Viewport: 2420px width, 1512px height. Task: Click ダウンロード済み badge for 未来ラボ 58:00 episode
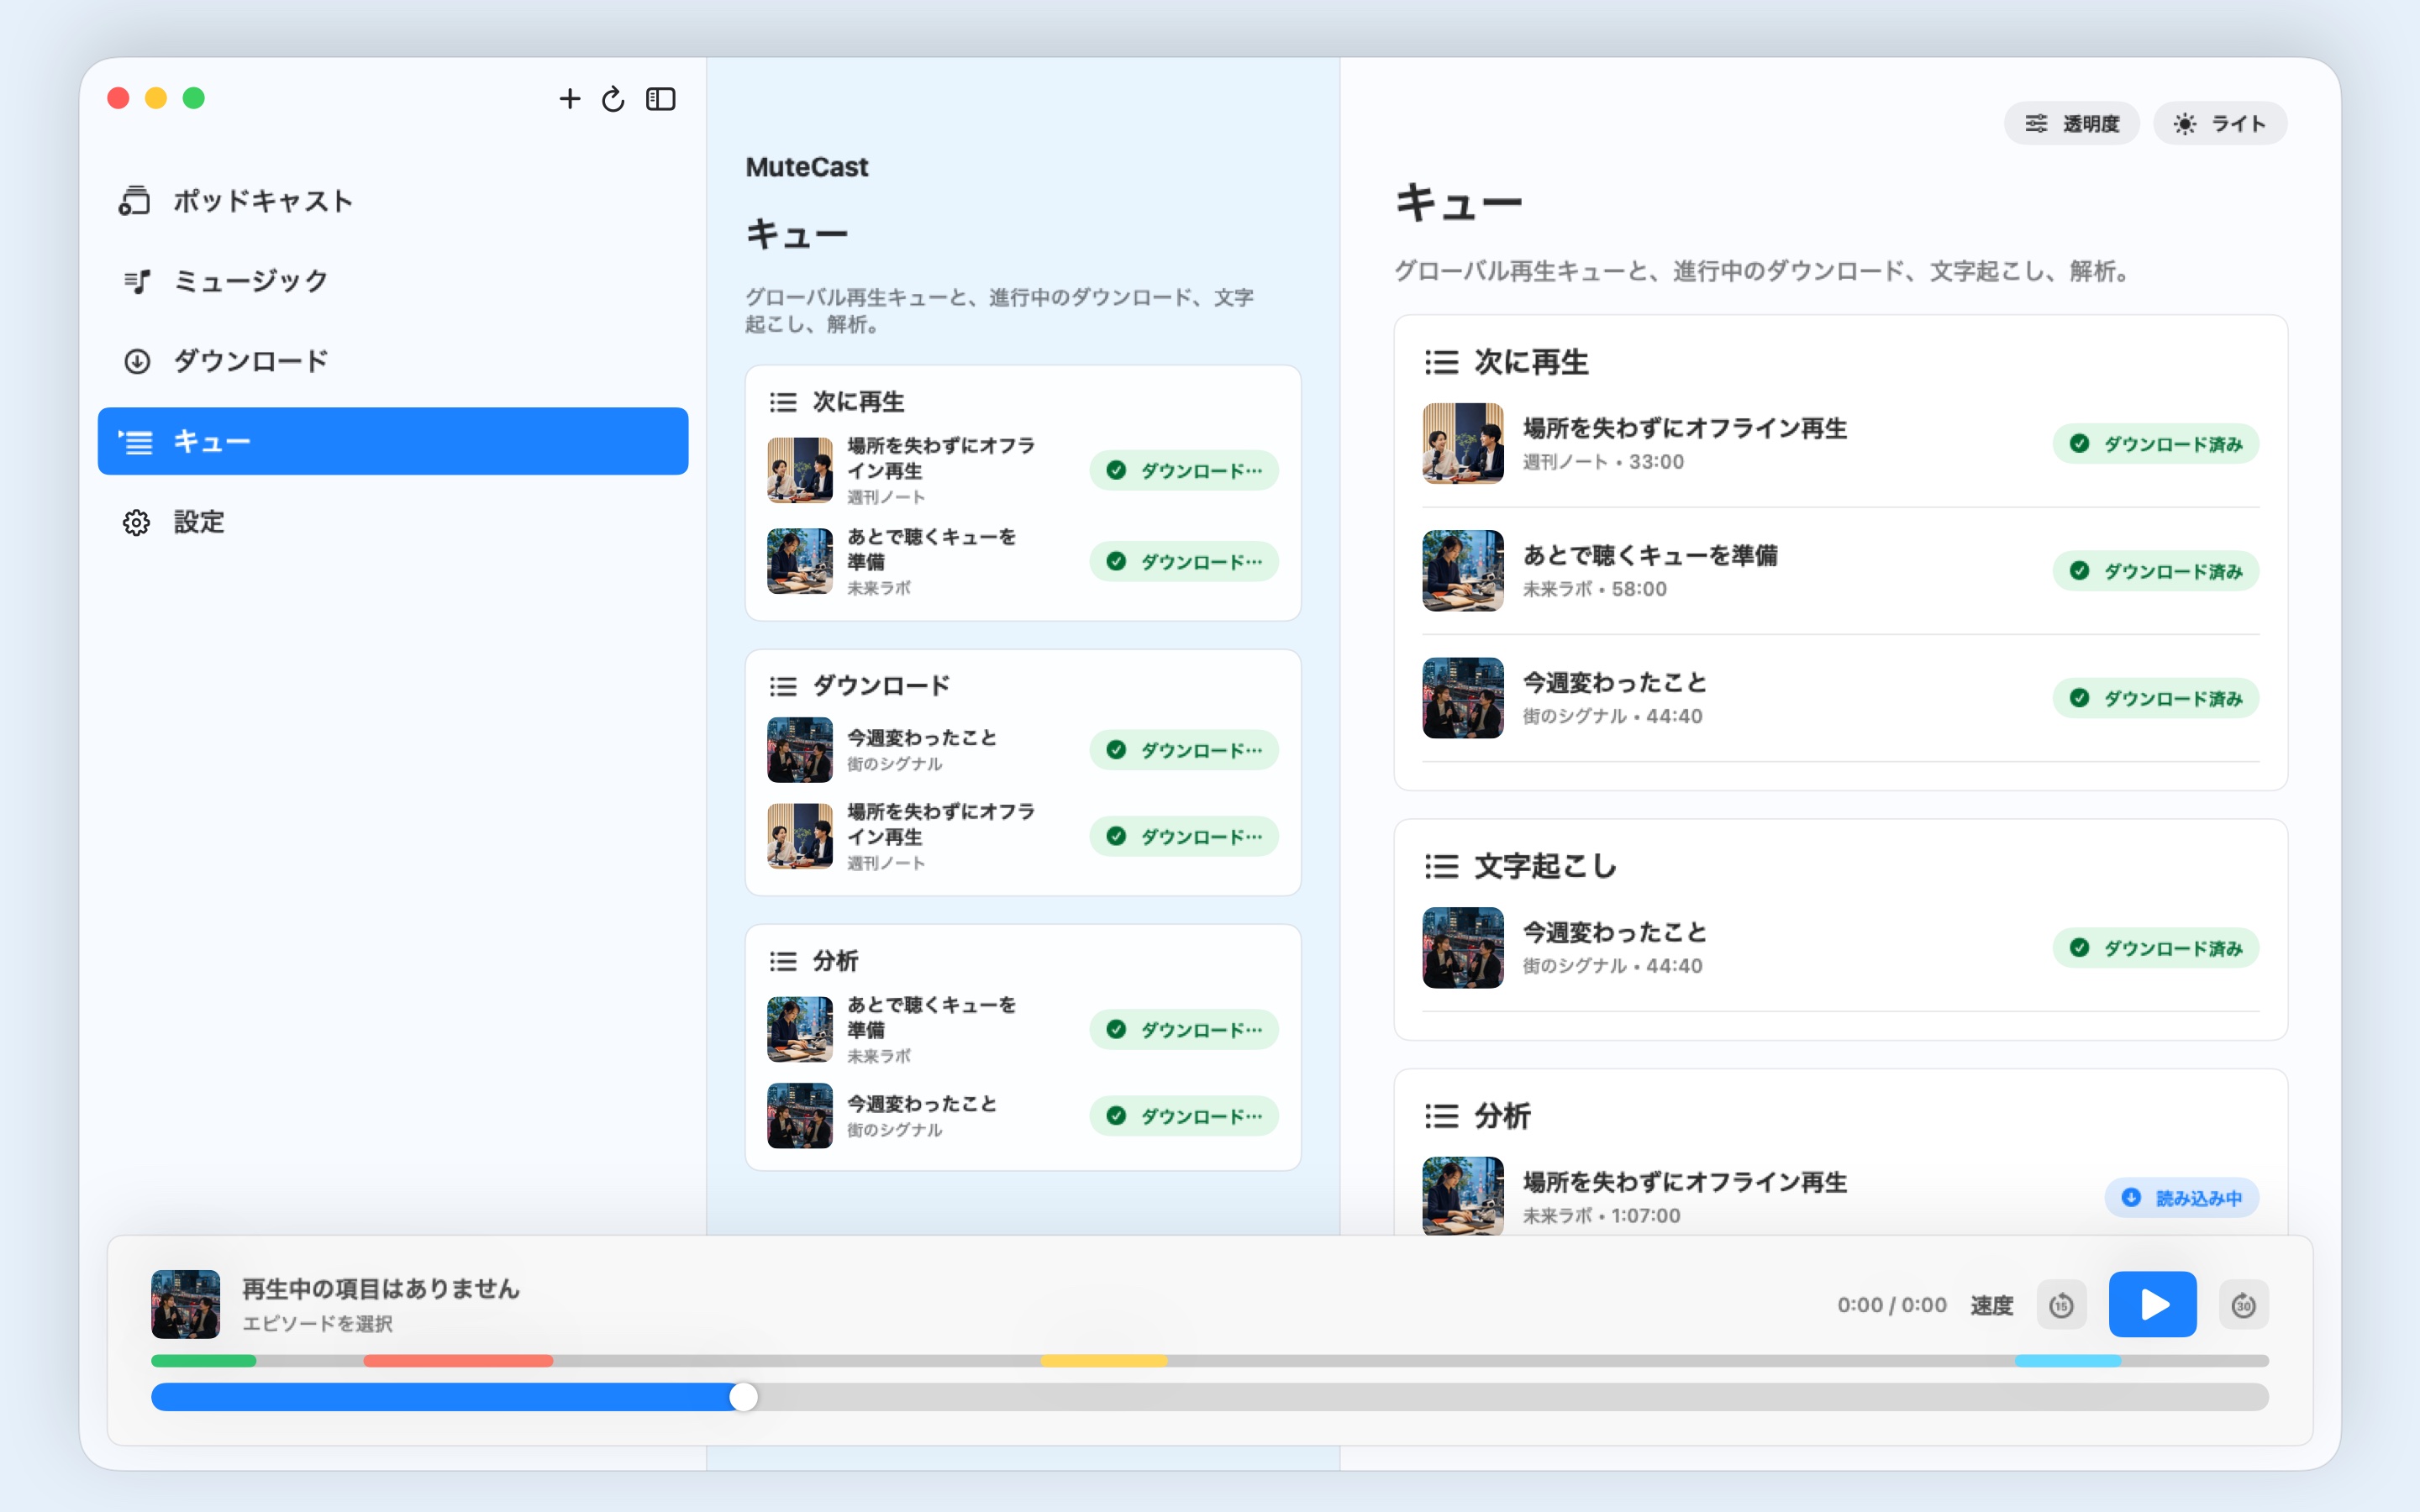tap(2155, 571)
